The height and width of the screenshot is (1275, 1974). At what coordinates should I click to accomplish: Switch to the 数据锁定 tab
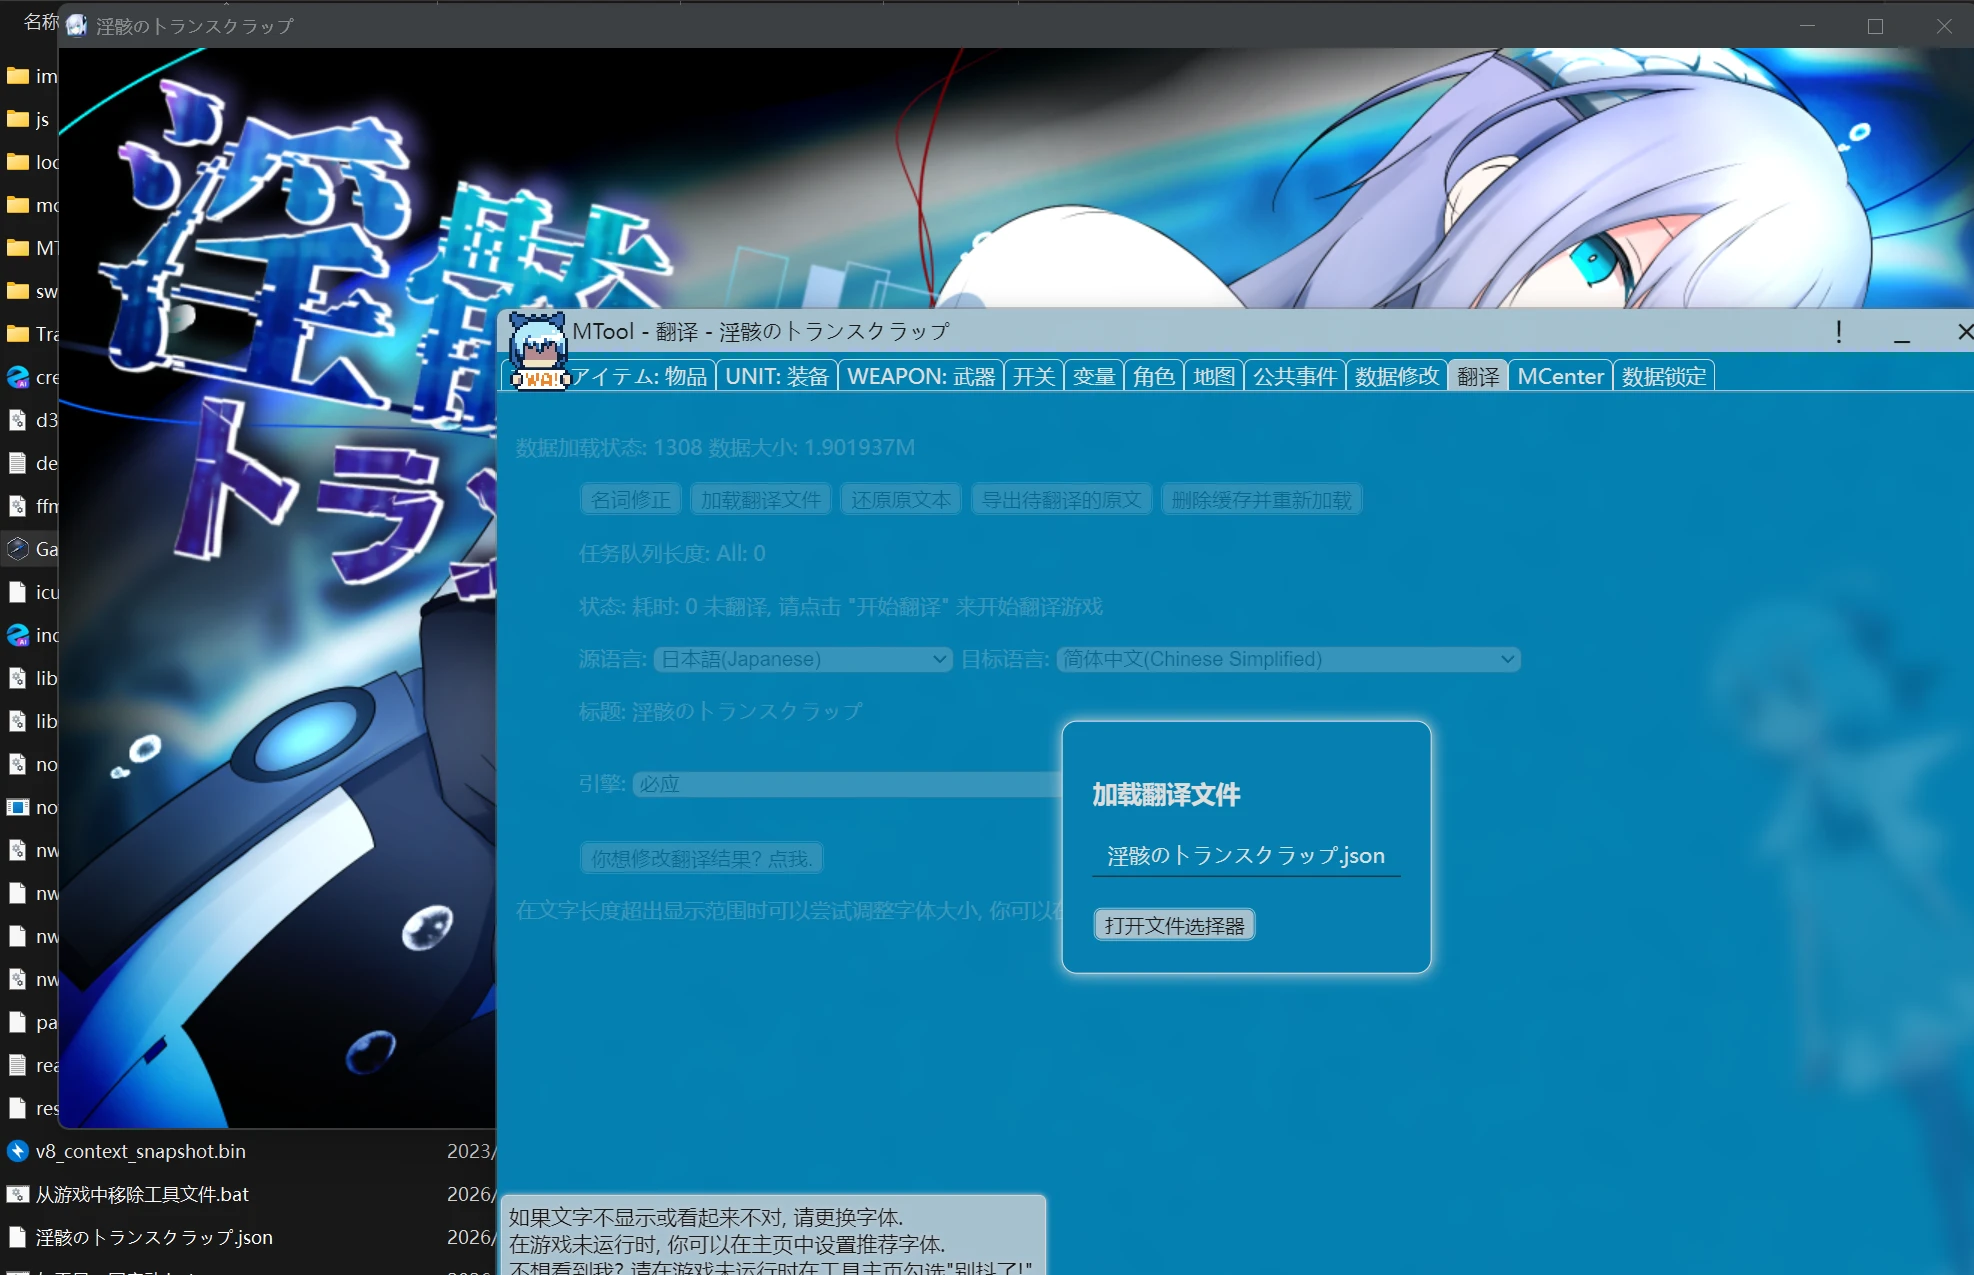pos(1664,376)
